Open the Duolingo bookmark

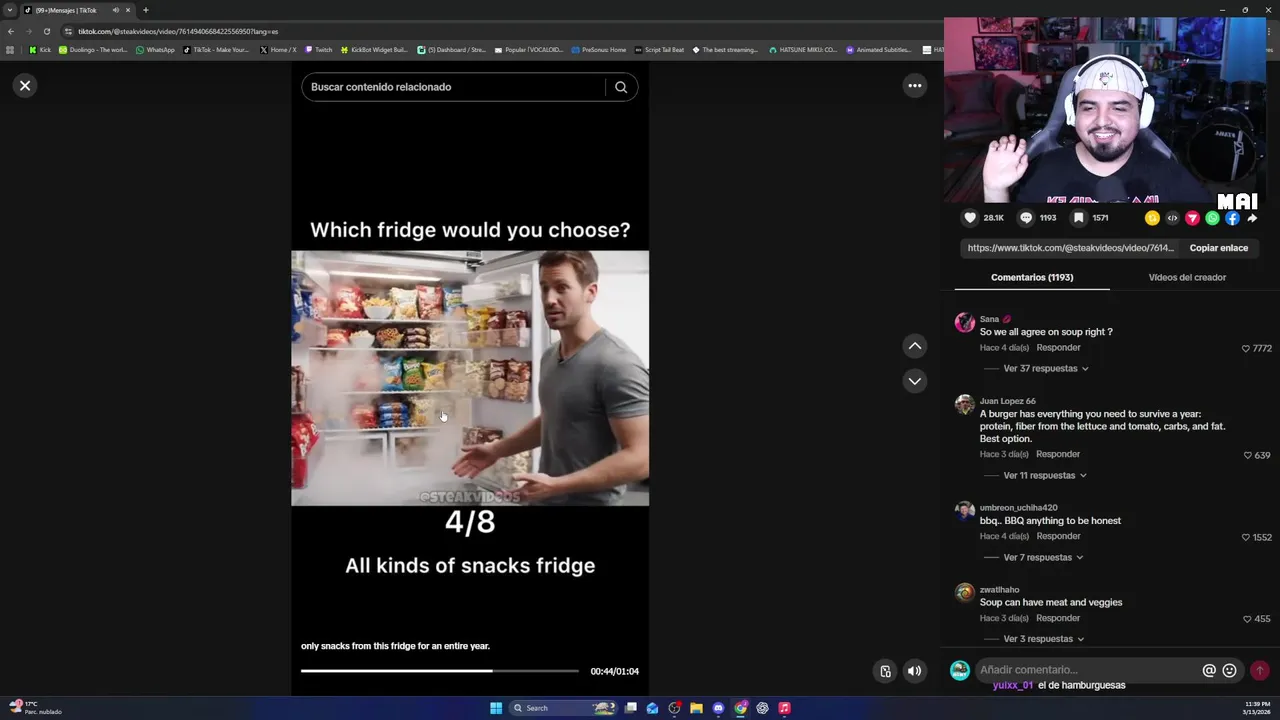coord(93,49)
